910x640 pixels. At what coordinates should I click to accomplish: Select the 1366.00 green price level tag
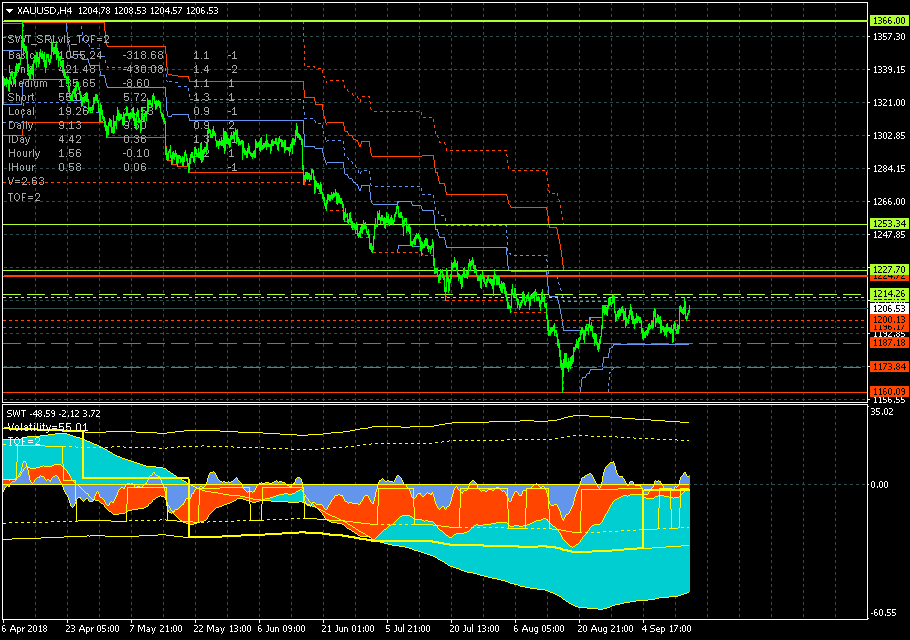coord(888,20)
